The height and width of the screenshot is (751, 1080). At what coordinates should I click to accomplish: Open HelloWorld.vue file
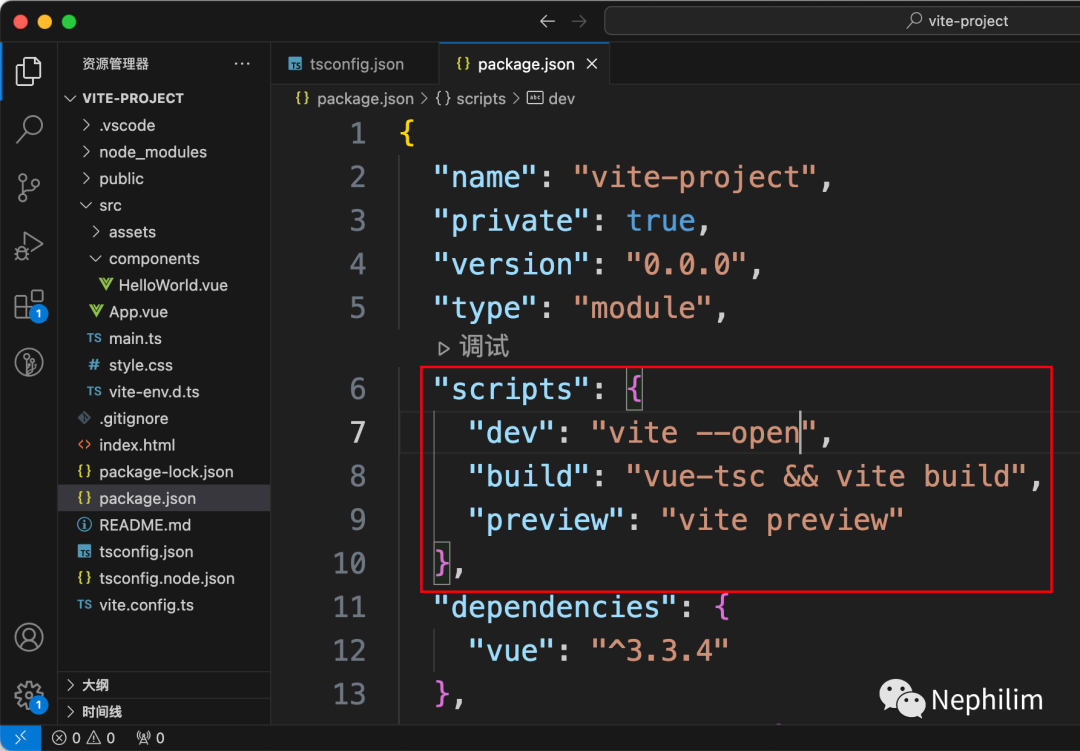click(164, 285)
